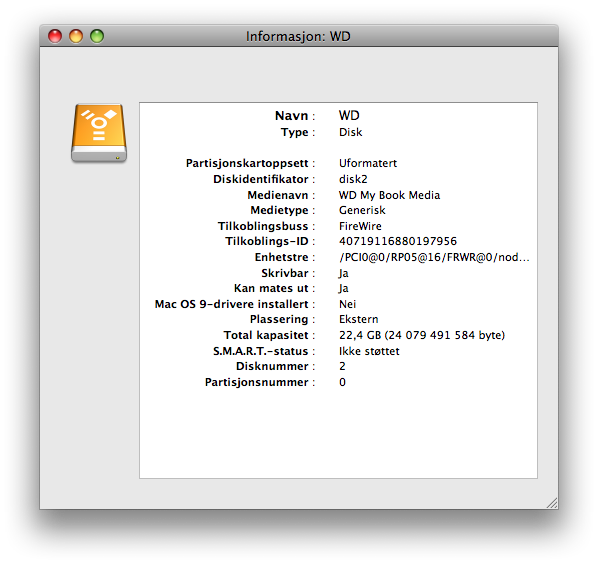598x564 pixels.
Task: Click the 'Ekstern' placement value
Action: [x=358, y=319]
